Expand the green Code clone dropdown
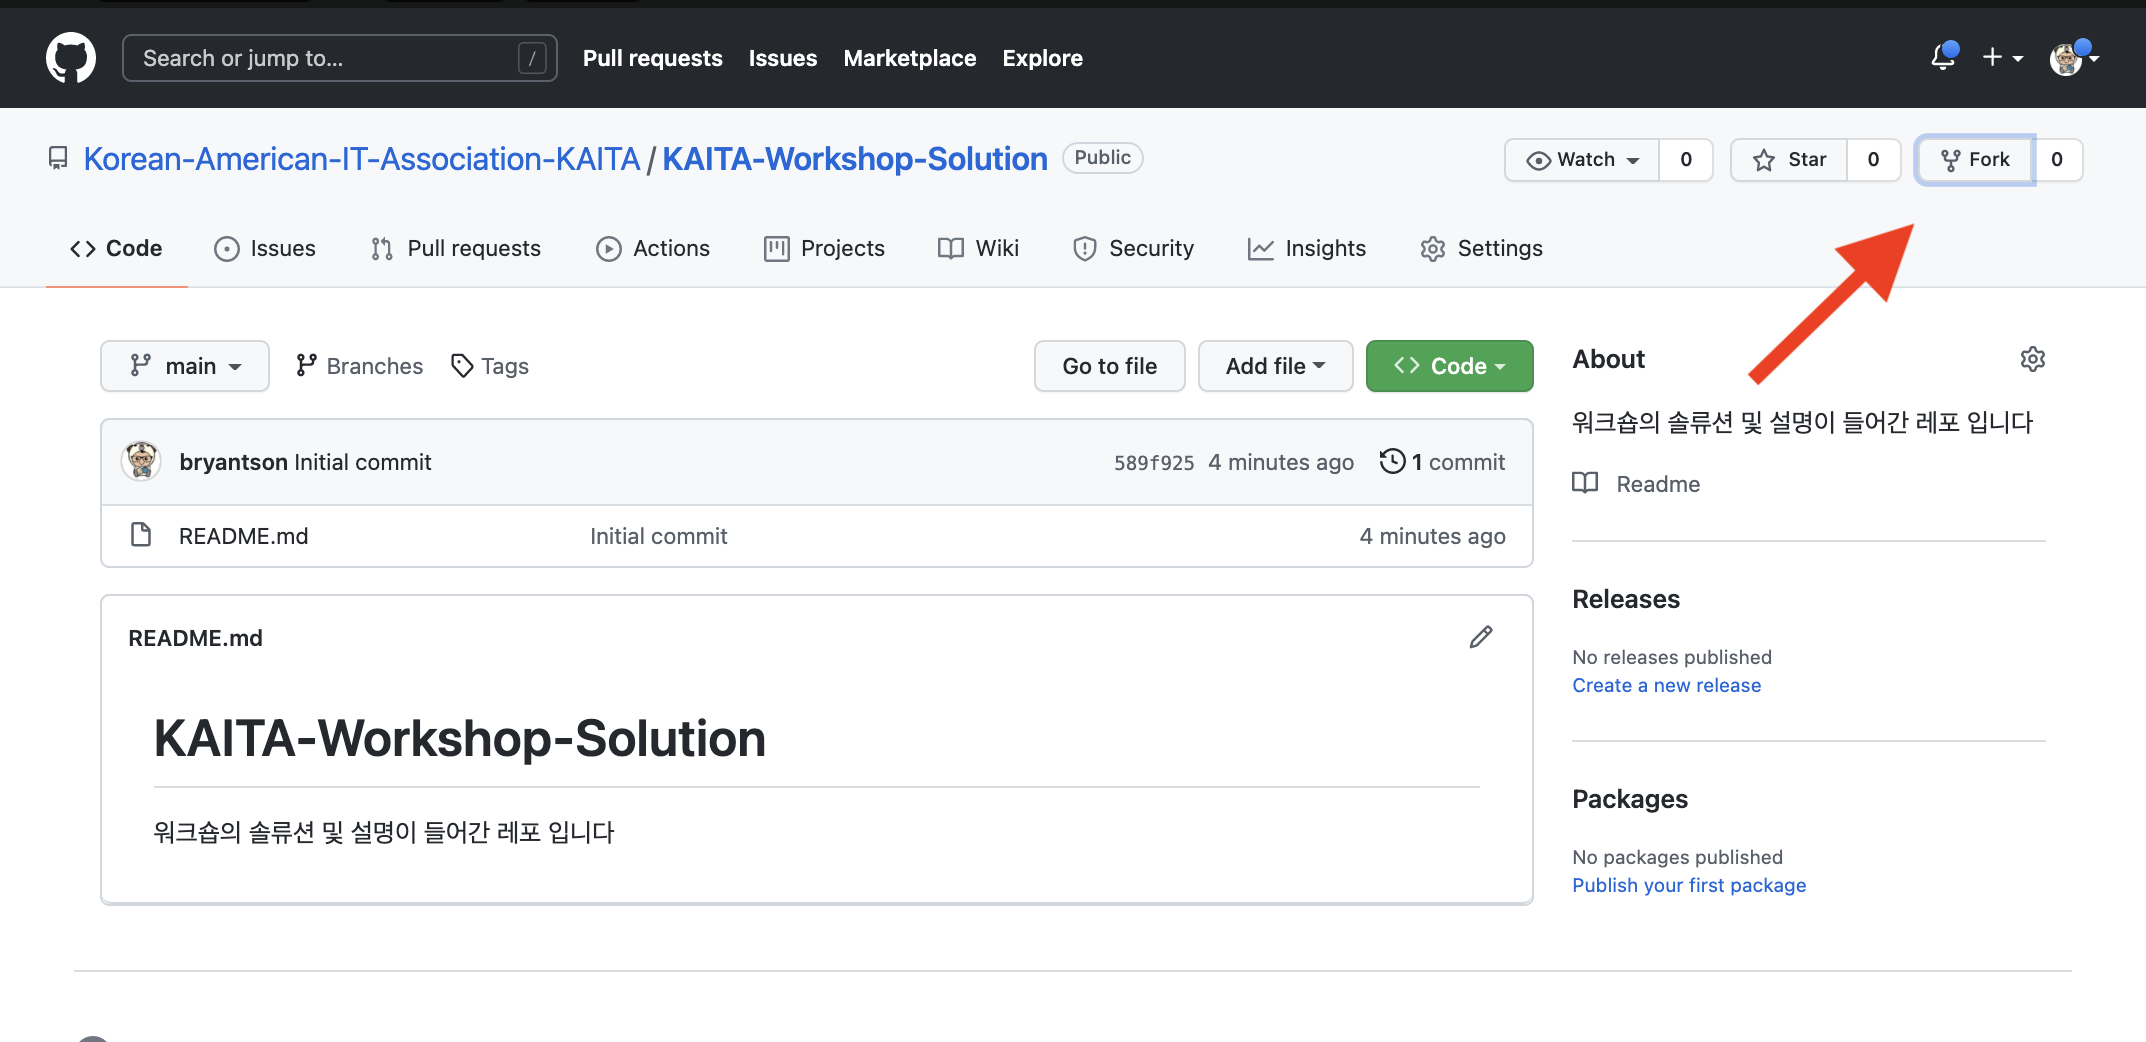Viewport: 2146px width, 1042px height. (1449, 366)
